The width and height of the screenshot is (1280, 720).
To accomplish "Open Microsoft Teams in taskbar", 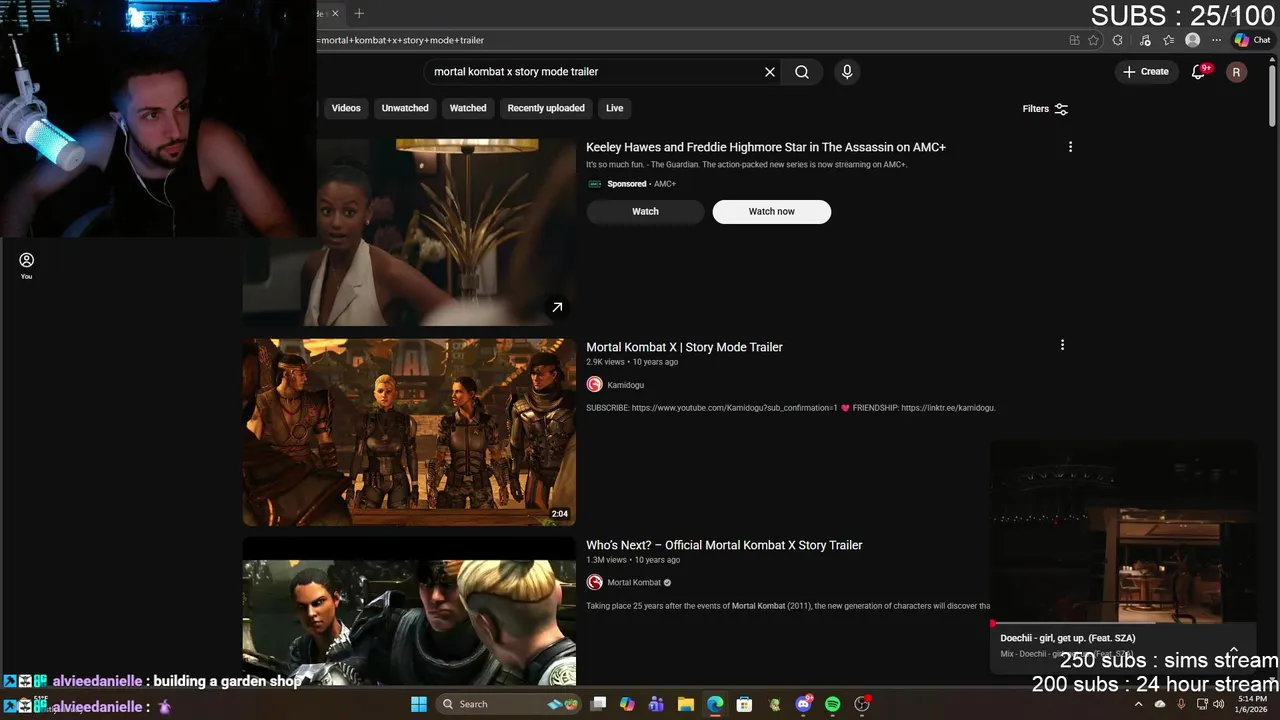I will tap(656, 704).
